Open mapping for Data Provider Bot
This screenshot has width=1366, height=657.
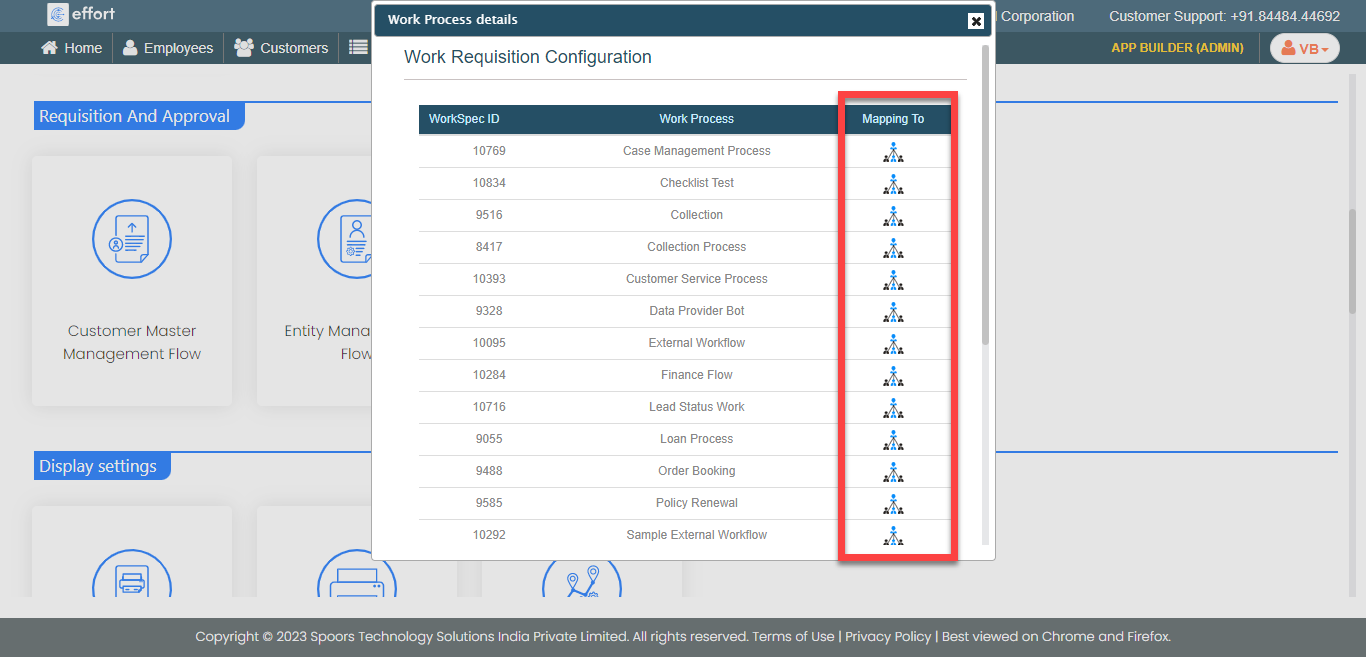[x=893, y=312]
